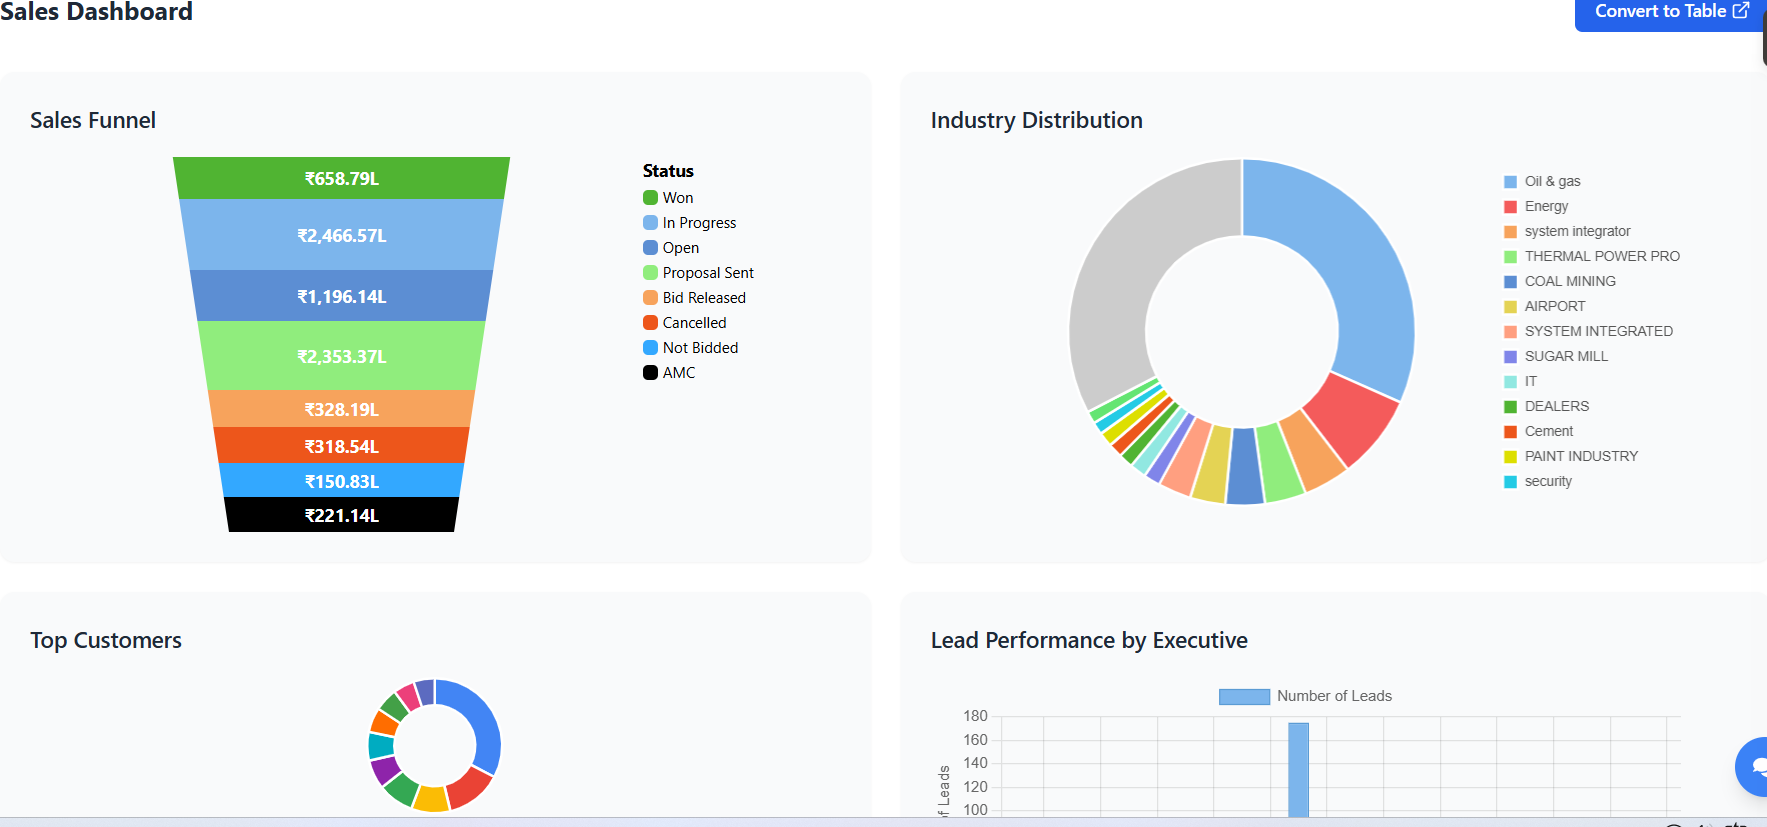The height and width of the screenshot is (827, 1767).
Task: Click the ₹150.83L funnel segment
Action: click(x=341, y=481)
